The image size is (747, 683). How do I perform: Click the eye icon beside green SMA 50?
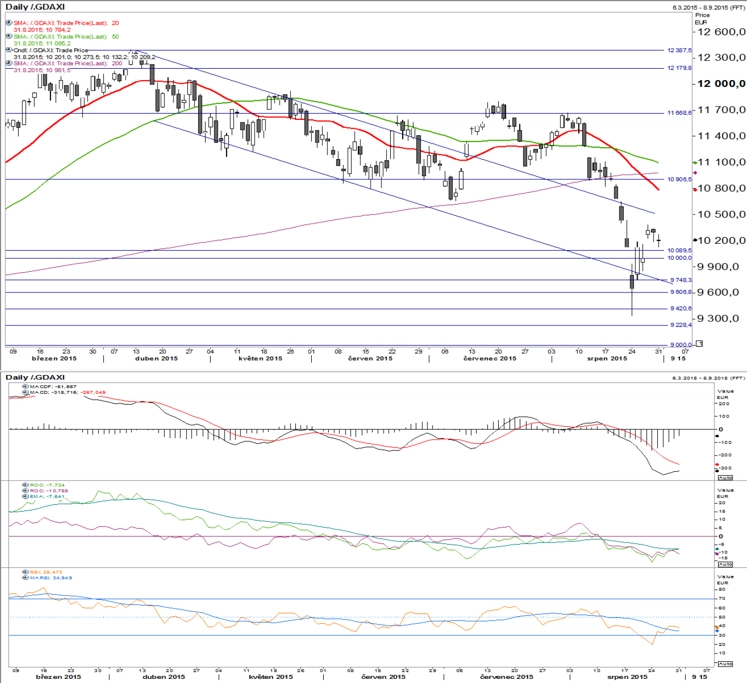pos(9,37)
